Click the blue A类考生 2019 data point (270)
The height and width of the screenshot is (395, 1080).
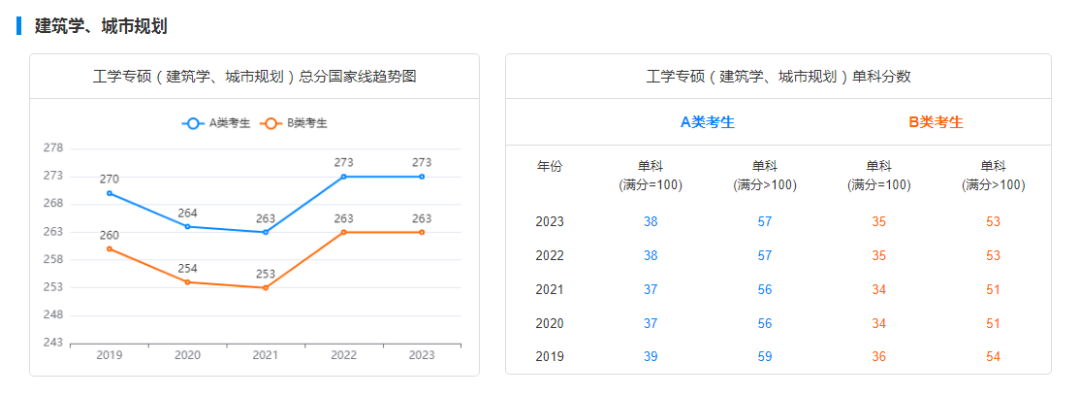pos(110,193)
